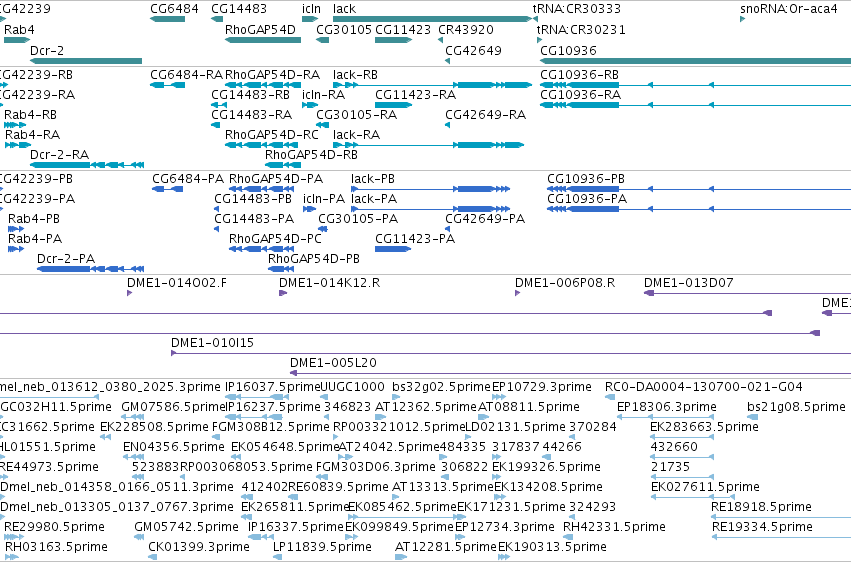Screen dimensions: 851x562
Task: Click transcript icln-RA
Action: click(x=310, y=105)
